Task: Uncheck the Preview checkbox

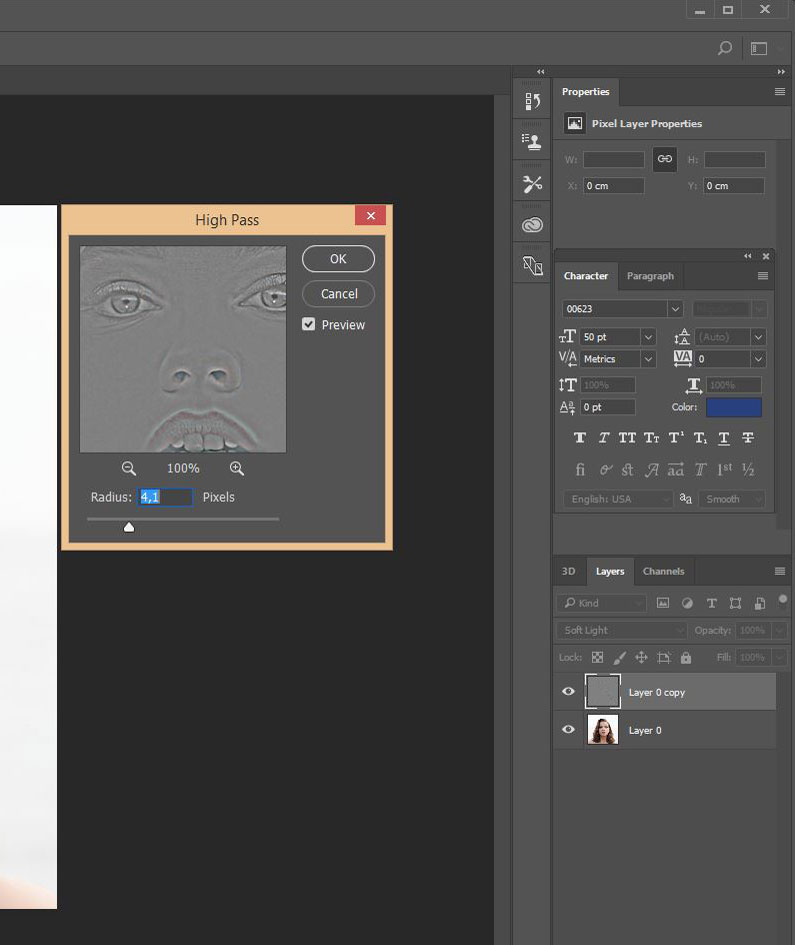Action: [309, 324]
